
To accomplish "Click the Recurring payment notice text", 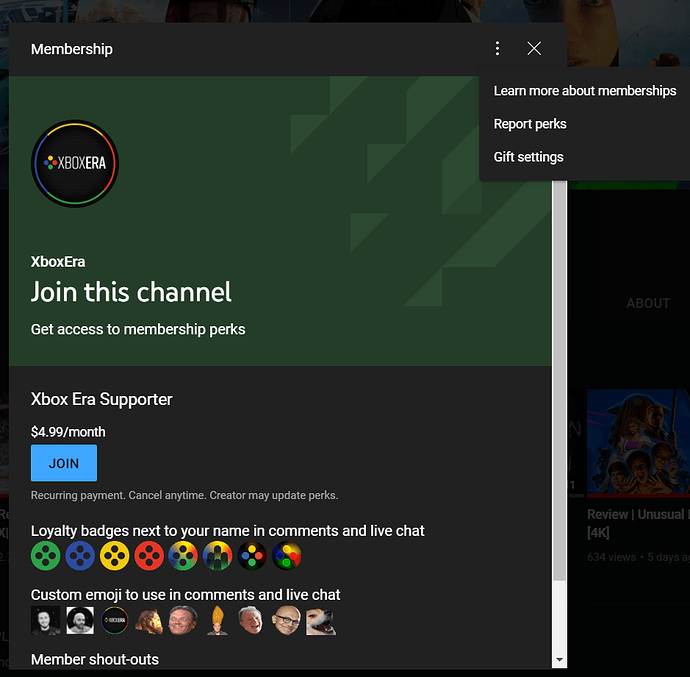I will tap(184, 495).
